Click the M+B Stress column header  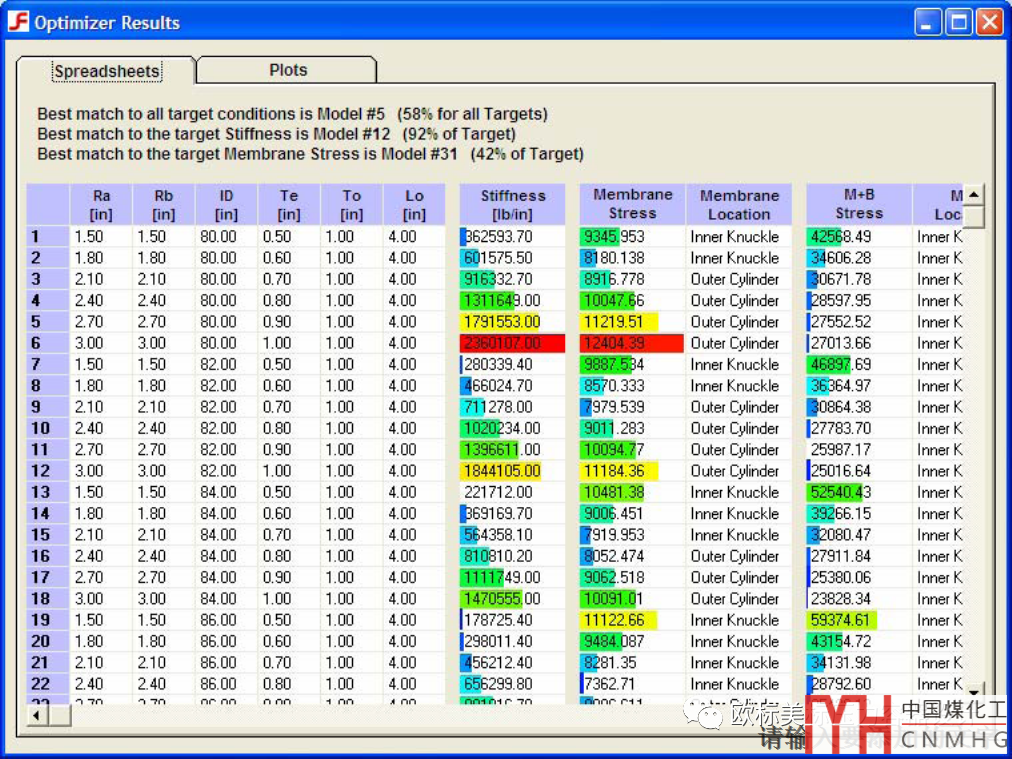(859, 204)
